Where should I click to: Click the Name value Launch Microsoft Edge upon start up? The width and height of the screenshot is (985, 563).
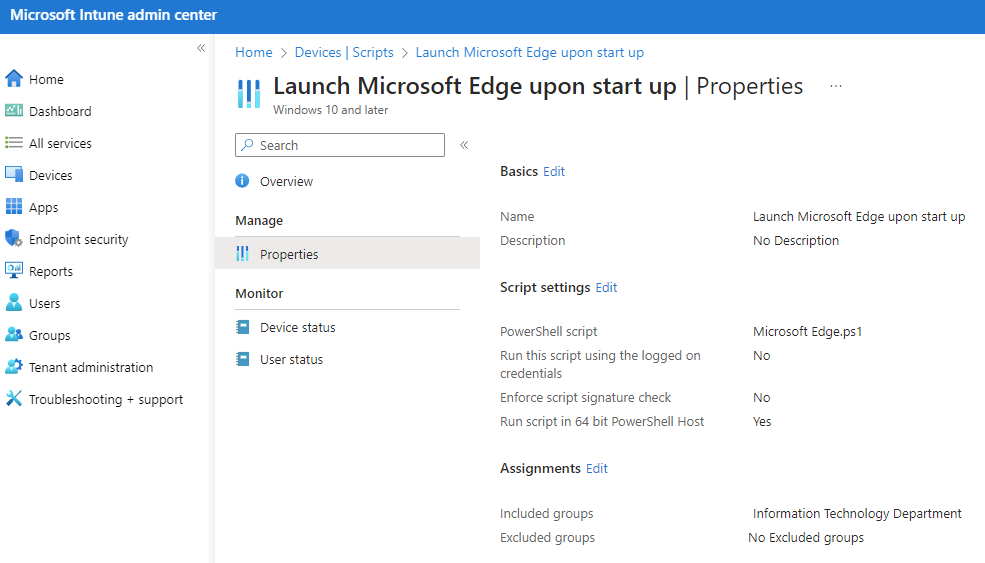(x=858, y=216)
